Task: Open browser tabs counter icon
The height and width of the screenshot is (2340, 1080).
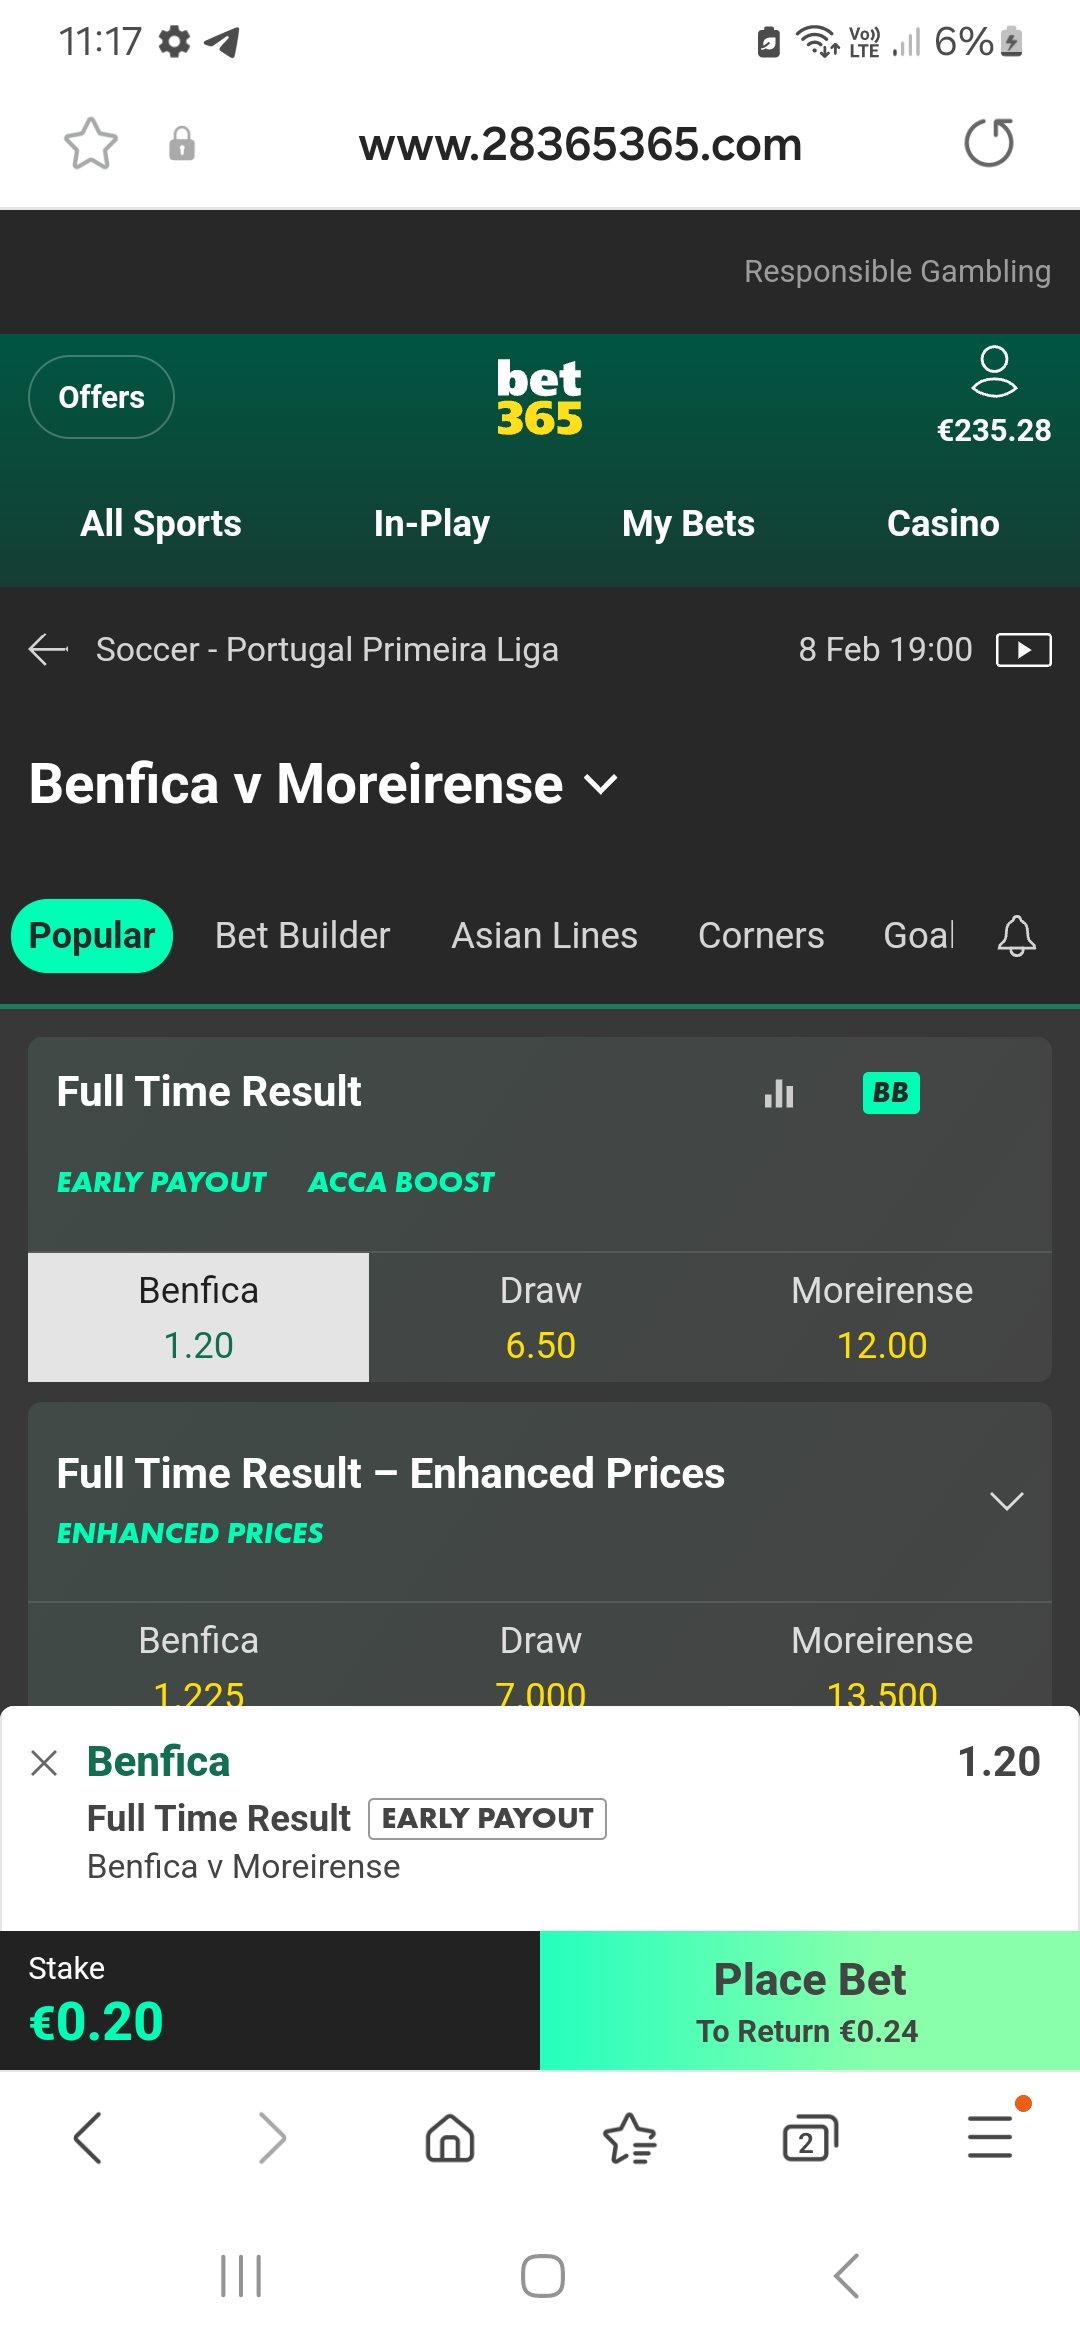Action: click(x=809, y=2140)
